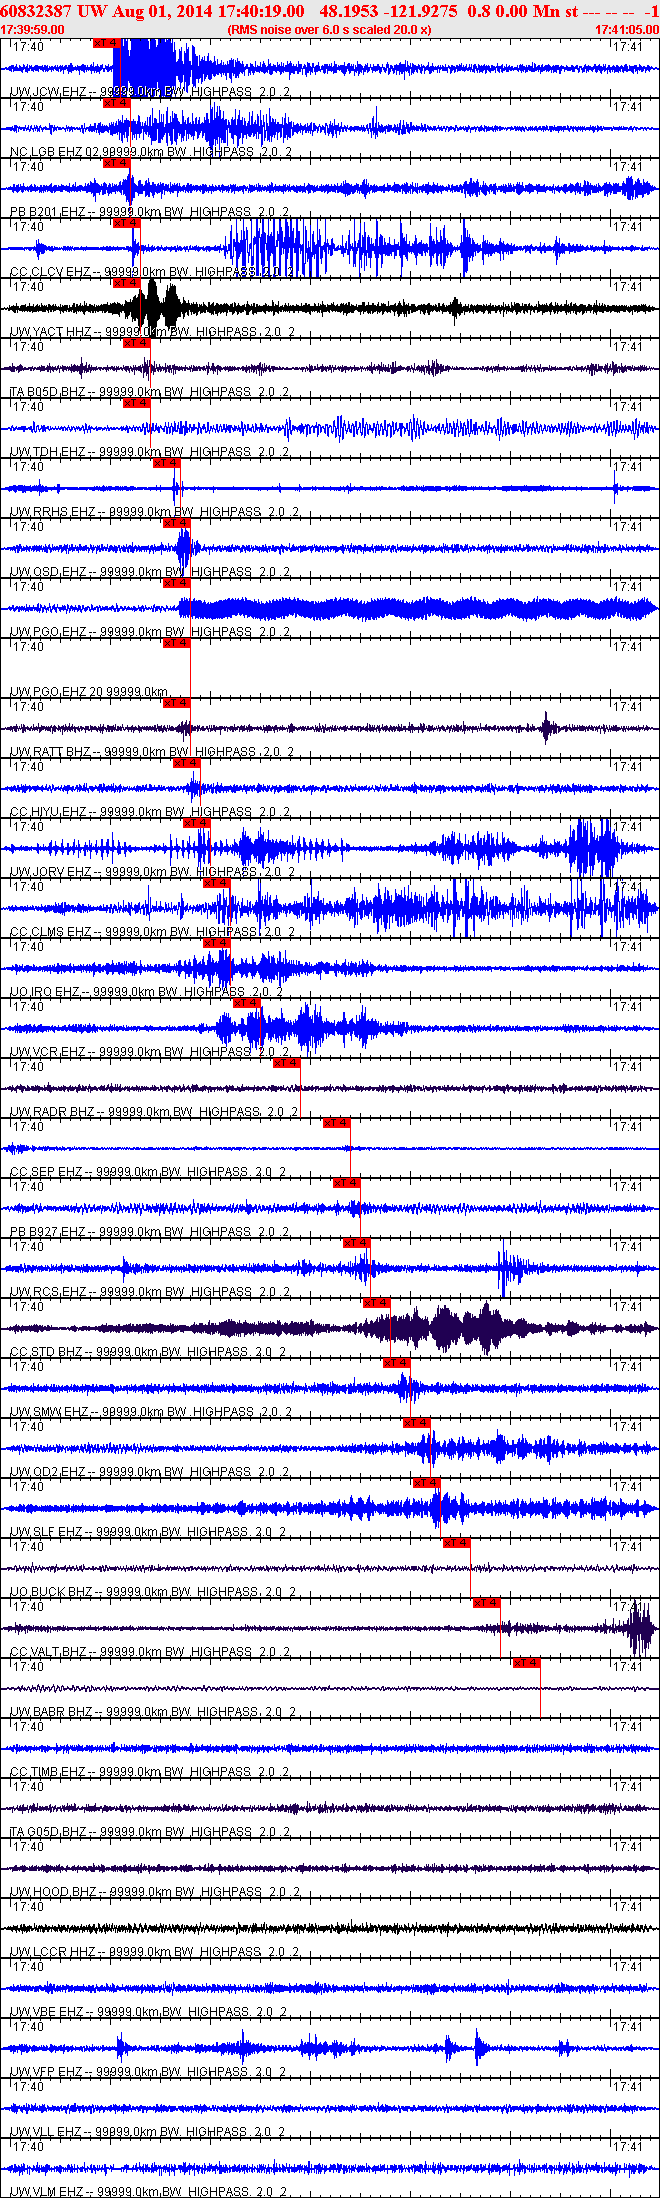The width and height of the screenshot is (660, 2198).
Task: Select the UW.BABR.BHZ station label
Action: tap(154, 1712)
